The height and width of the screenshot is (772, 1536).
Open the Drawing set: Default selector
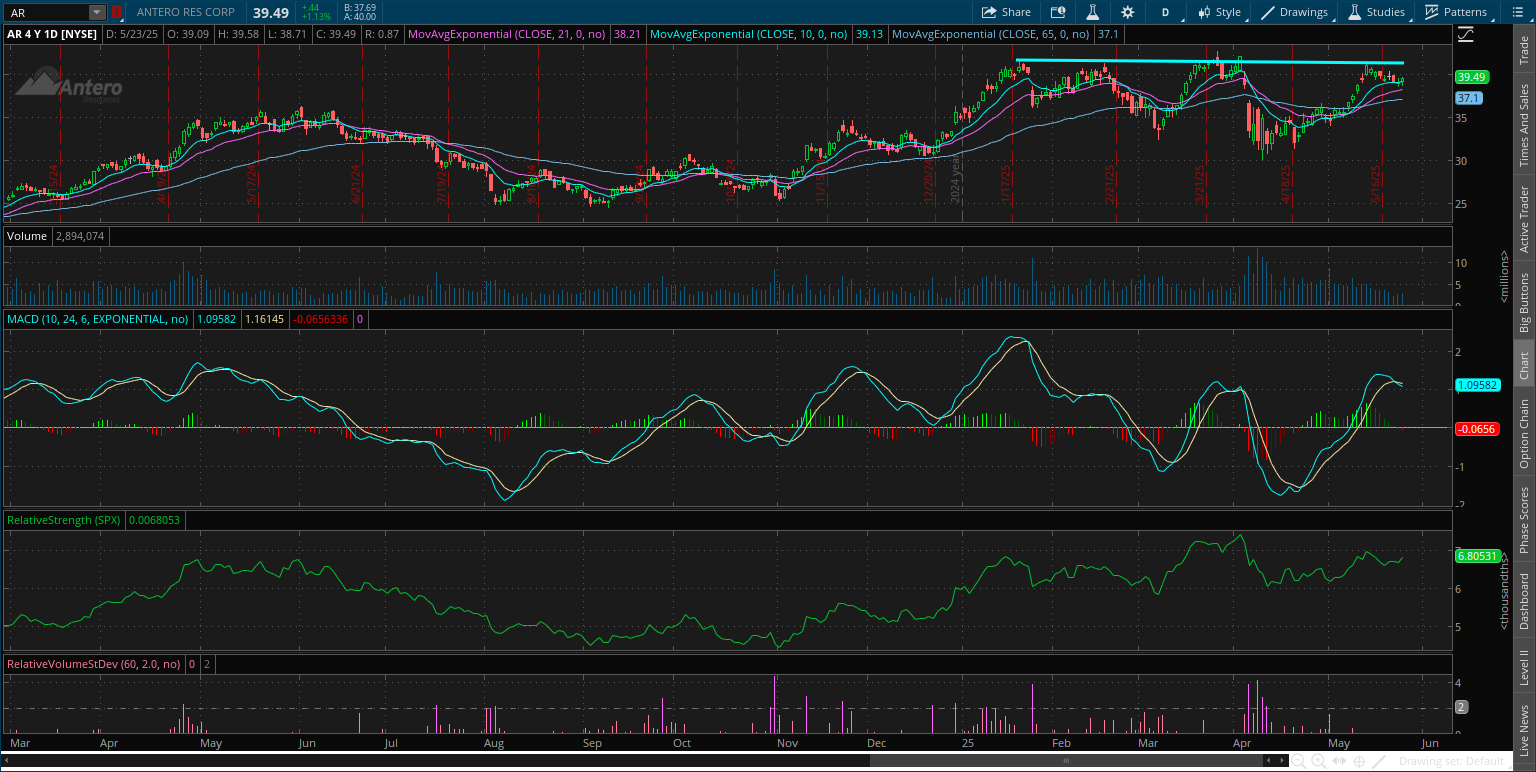click(x=1451, y=761)
